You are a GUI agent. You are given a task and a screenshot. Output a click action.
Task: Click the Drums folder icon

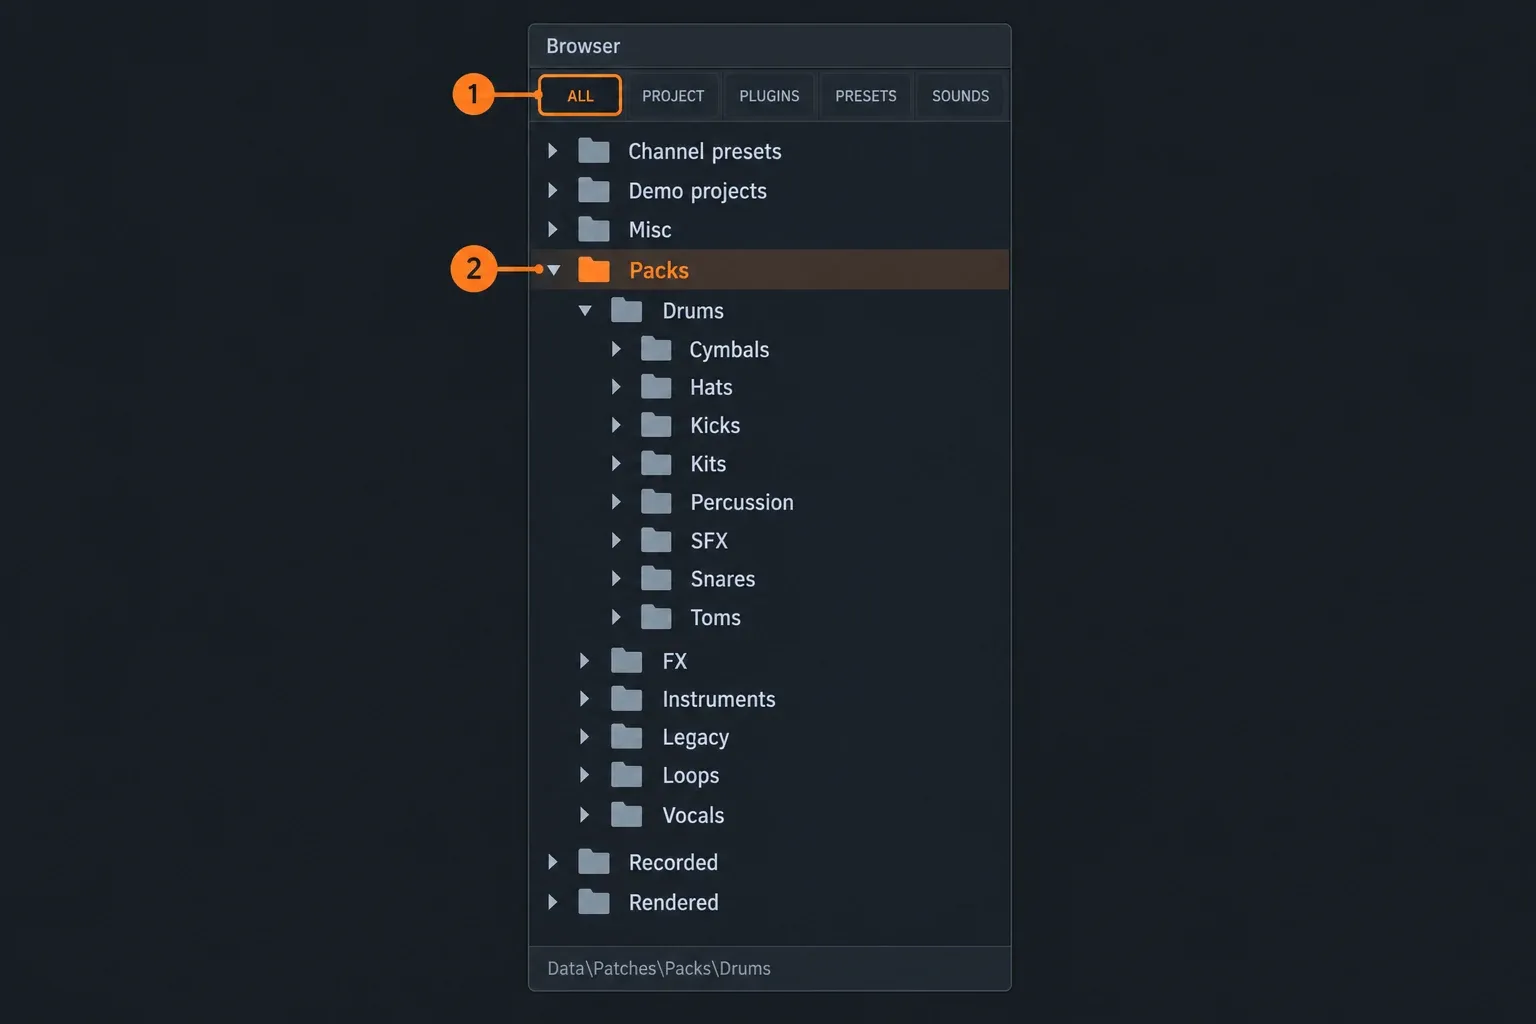626,310
